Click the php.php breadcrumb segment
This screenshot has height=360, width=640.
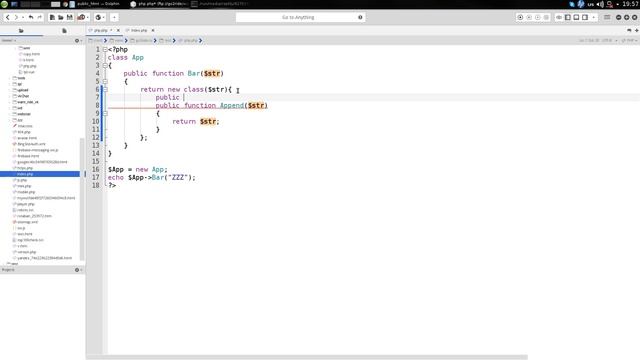190,40
